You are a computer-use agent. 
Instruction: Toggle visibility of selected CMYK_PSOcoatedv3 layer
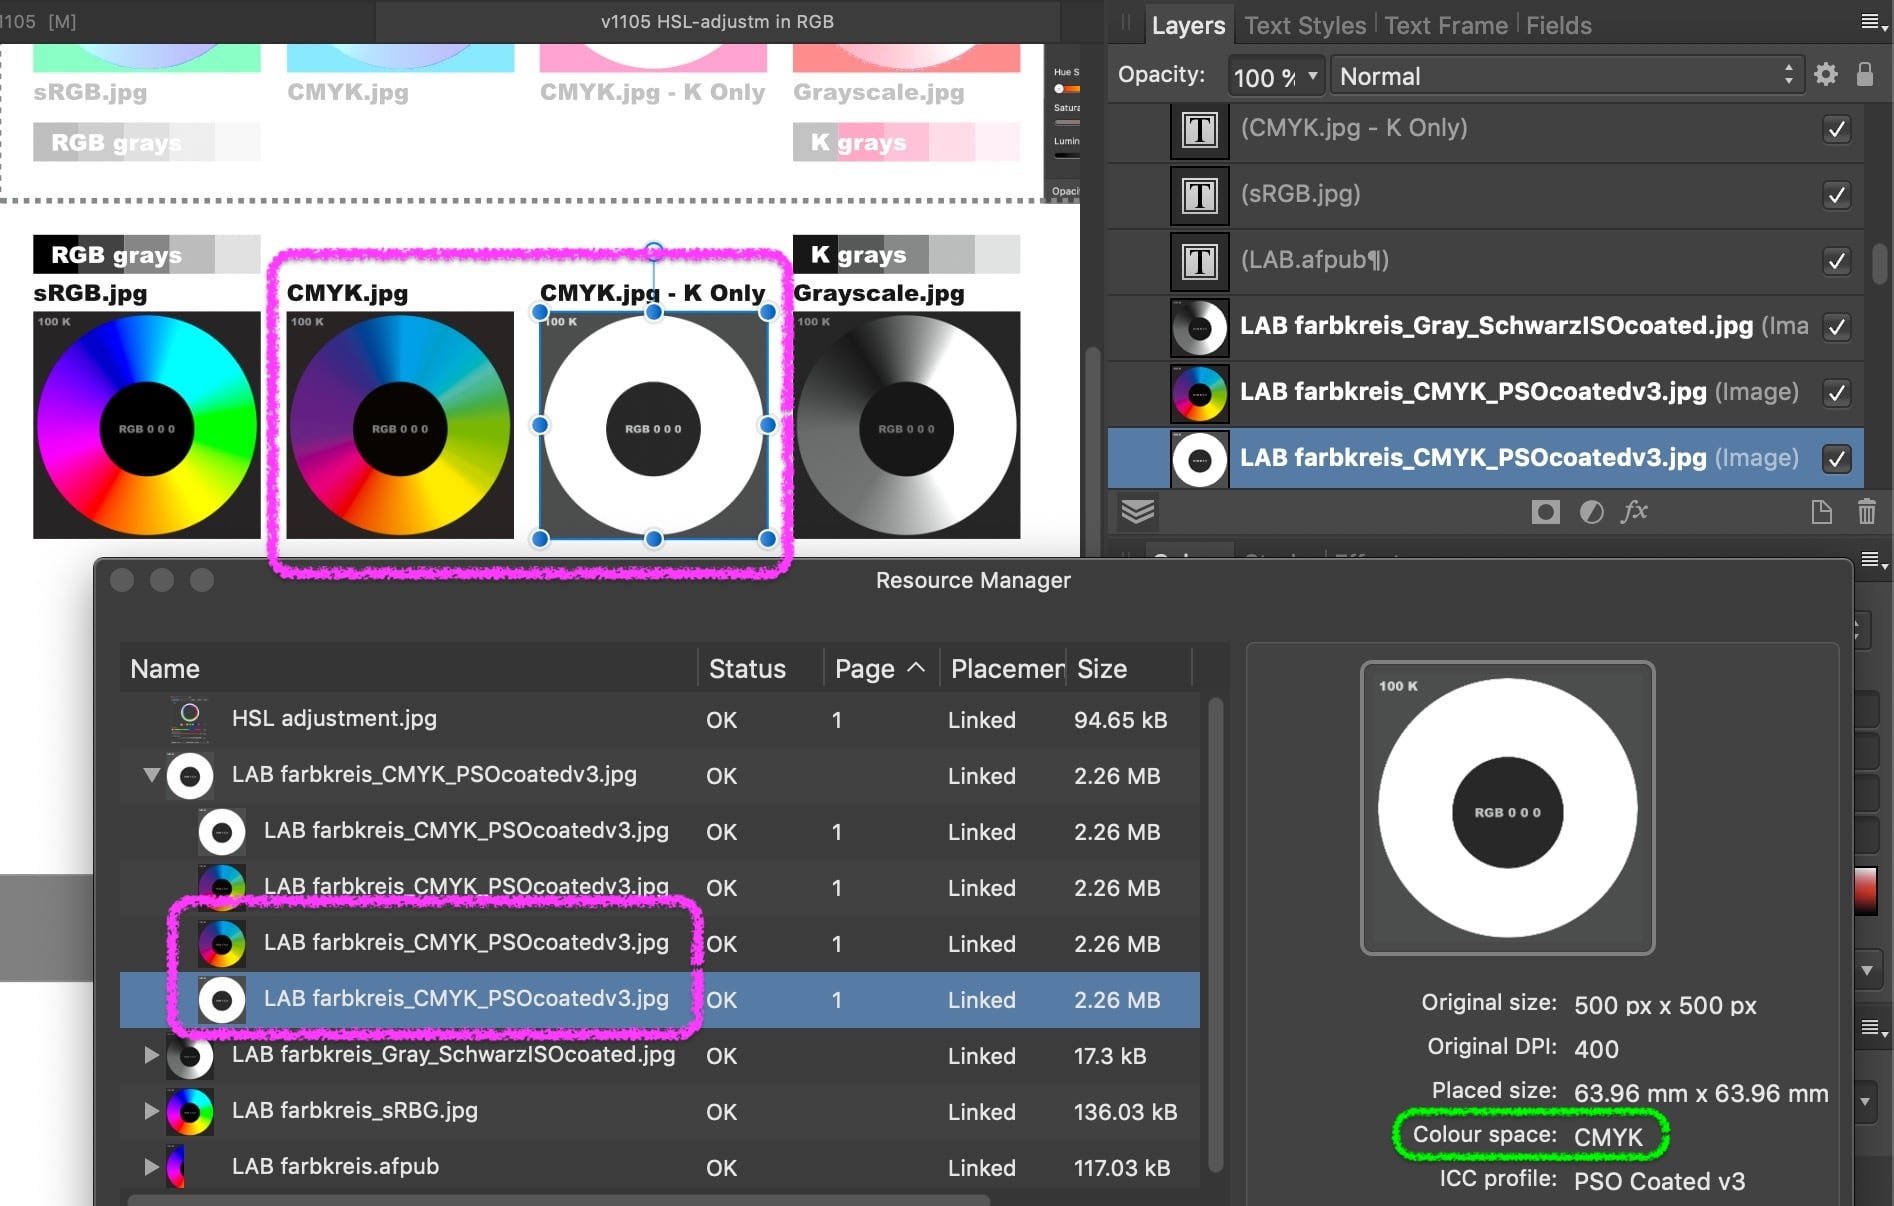pos(1836,459)
